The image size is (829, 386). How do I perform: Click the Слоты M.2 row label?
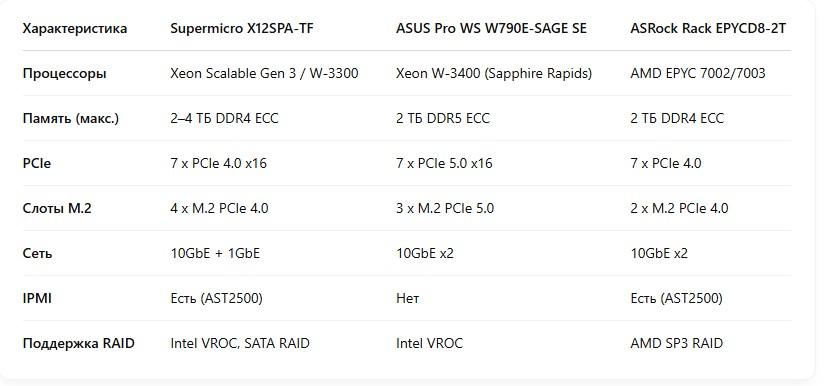(x=57, y=208)
